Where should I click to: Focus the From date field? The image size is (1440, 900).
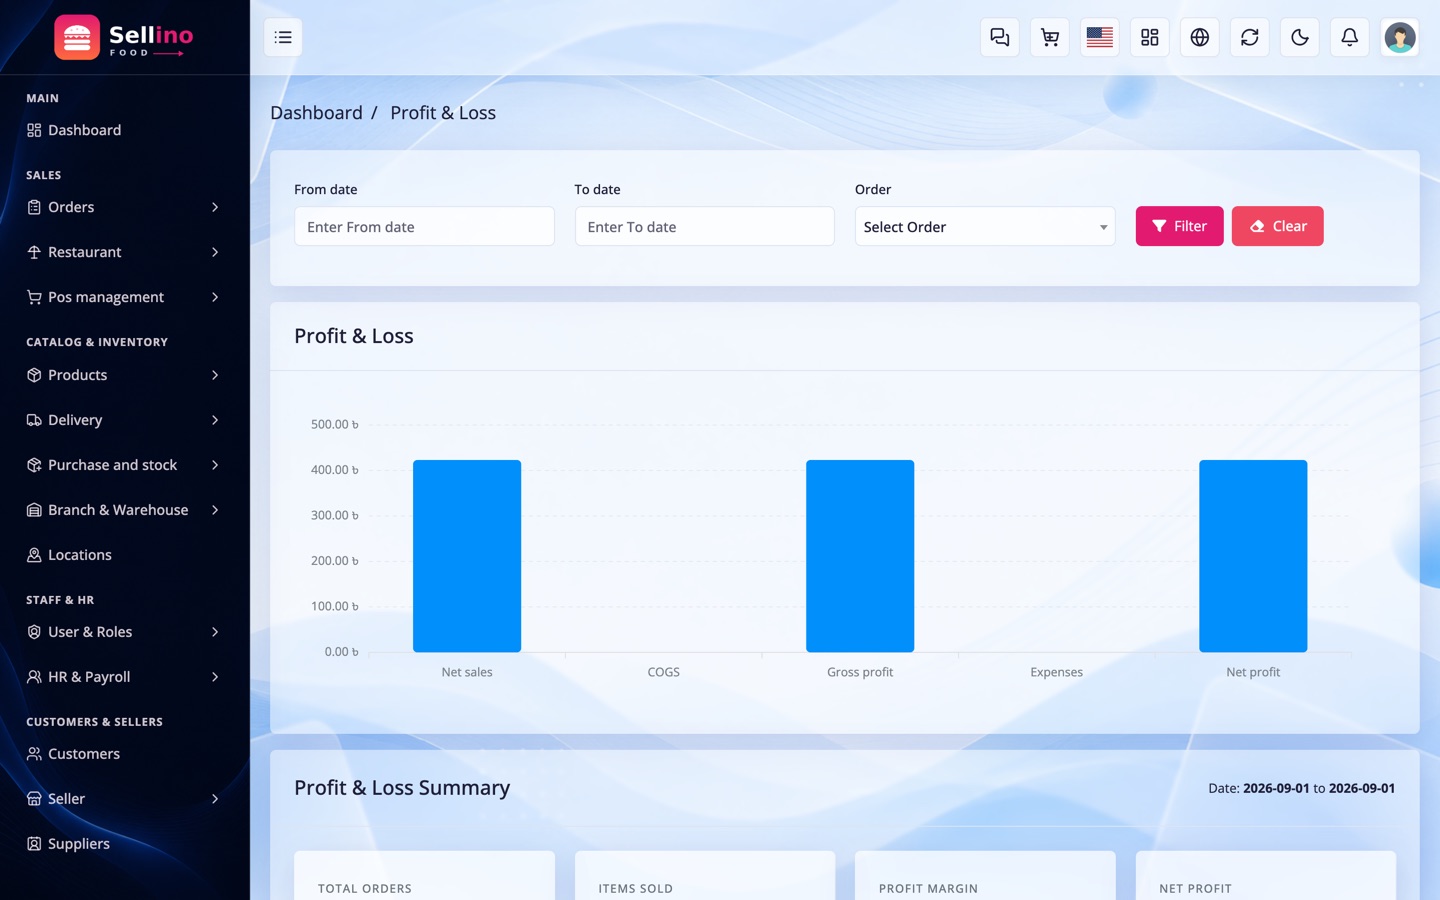[x=424, y=227]
